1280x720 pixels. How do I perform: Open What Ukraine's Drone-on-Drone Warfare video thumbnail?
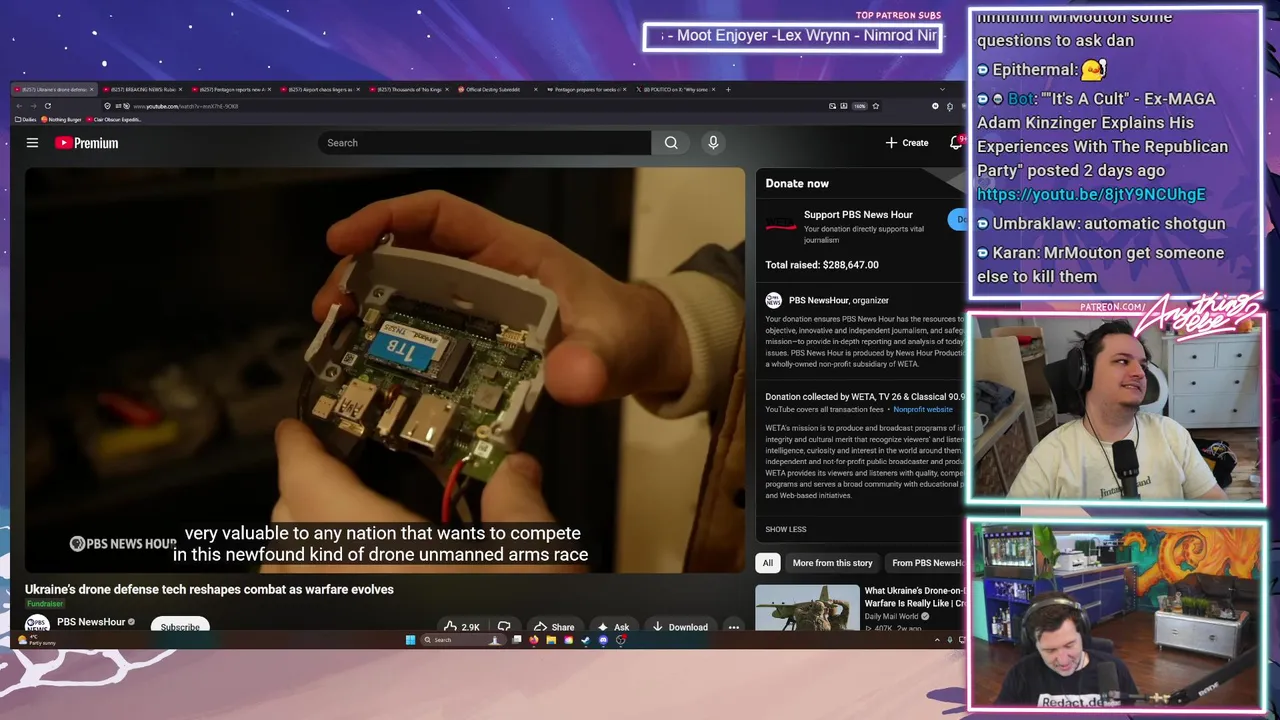[x=807, y=608]
